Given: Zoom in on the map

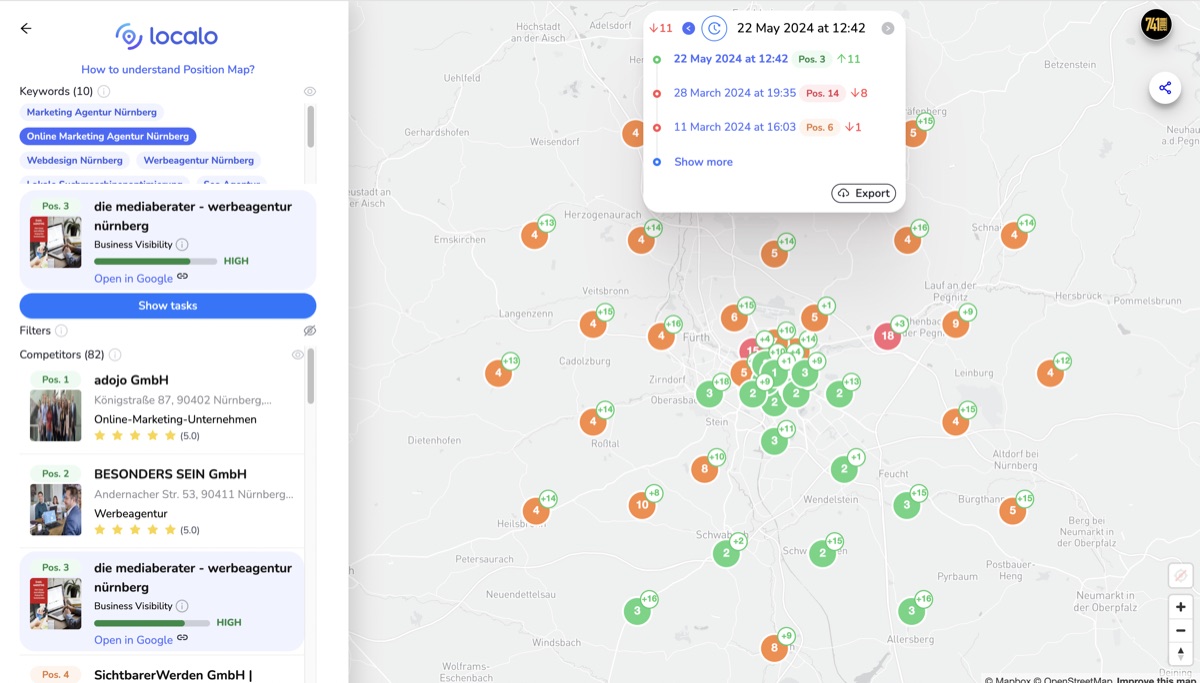Looking at the screenshot, I should pos(1181,607).
